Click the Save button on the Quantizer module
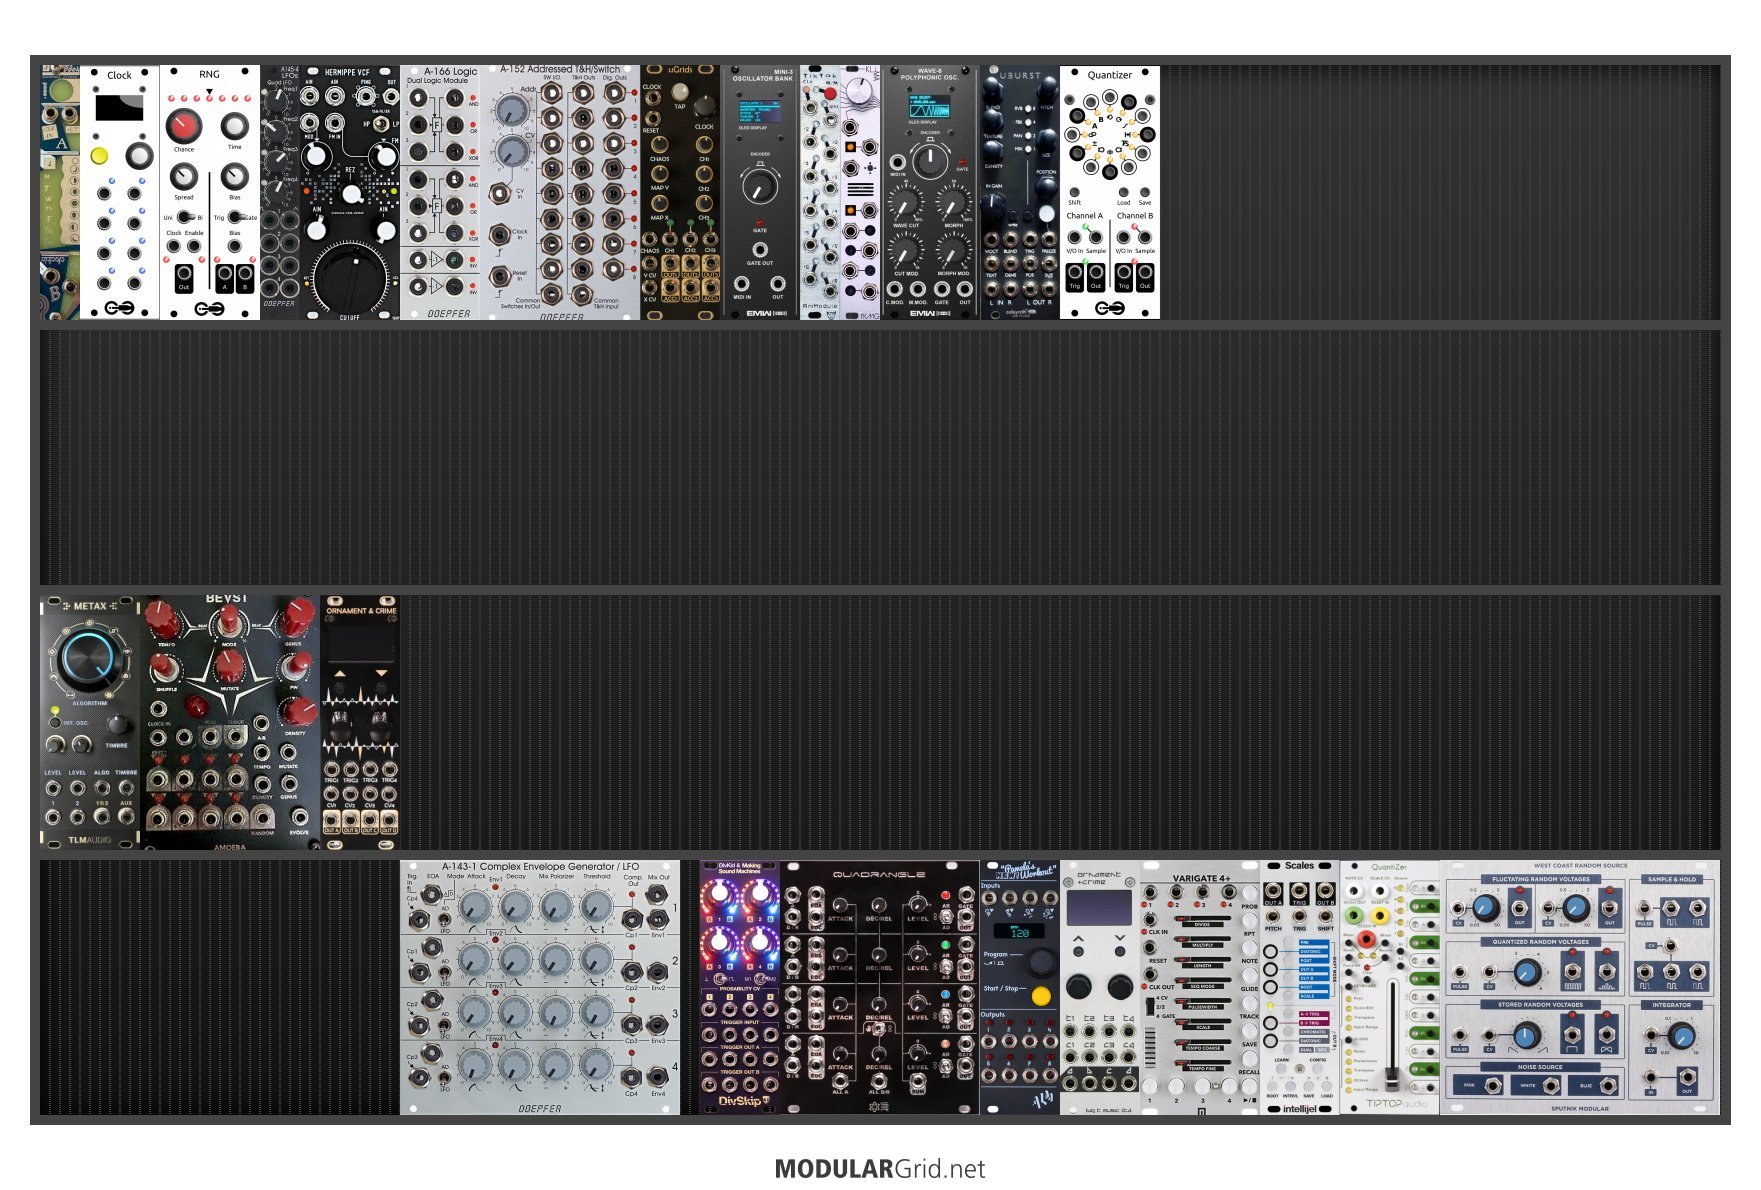Viewport: 1761px width, 1190px height. point(1145,192)
